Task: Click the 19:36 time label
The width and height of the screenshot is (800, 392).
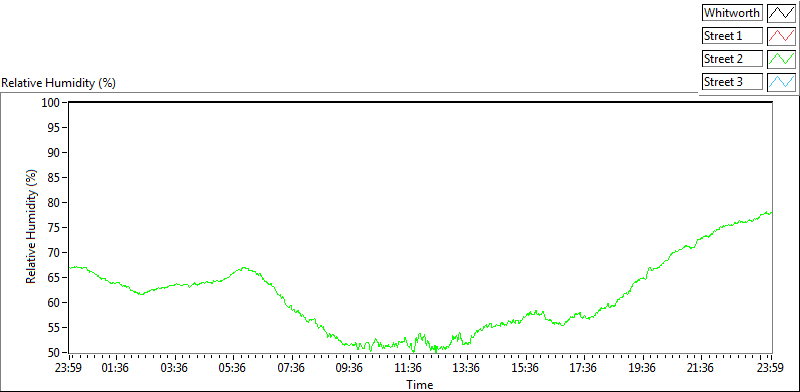Action: (642, 368)
